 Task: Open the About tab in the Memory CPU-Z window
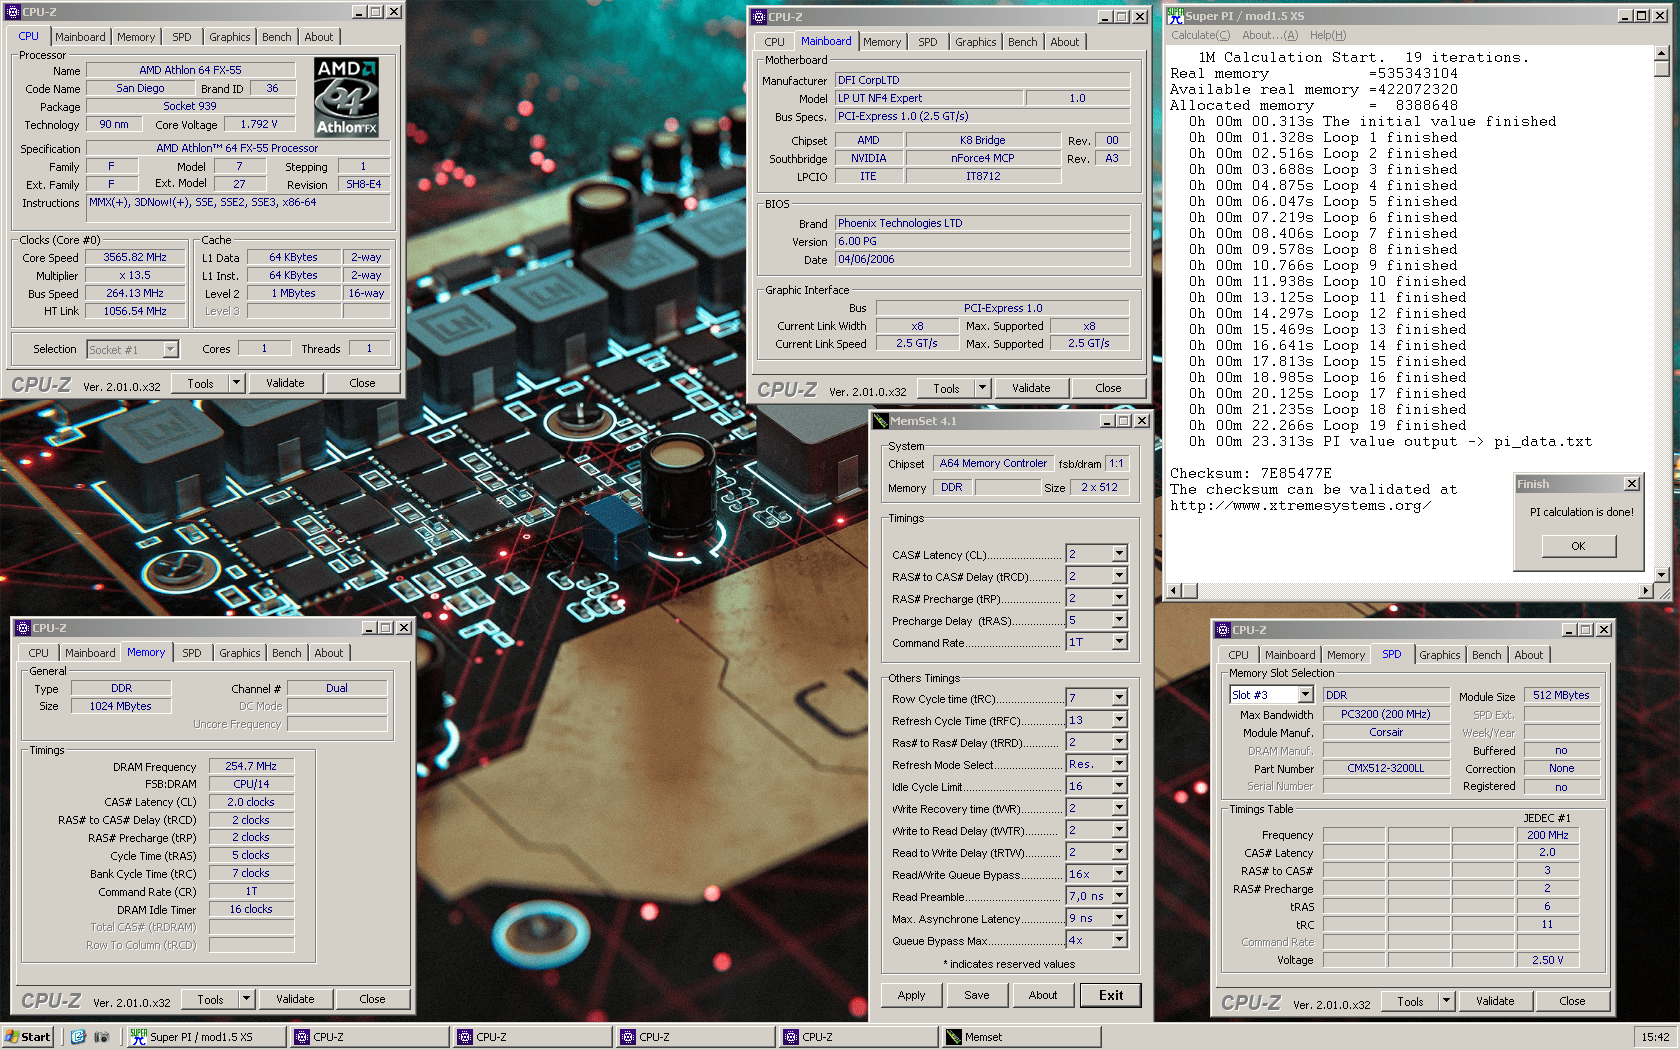(x=329, y=653)
